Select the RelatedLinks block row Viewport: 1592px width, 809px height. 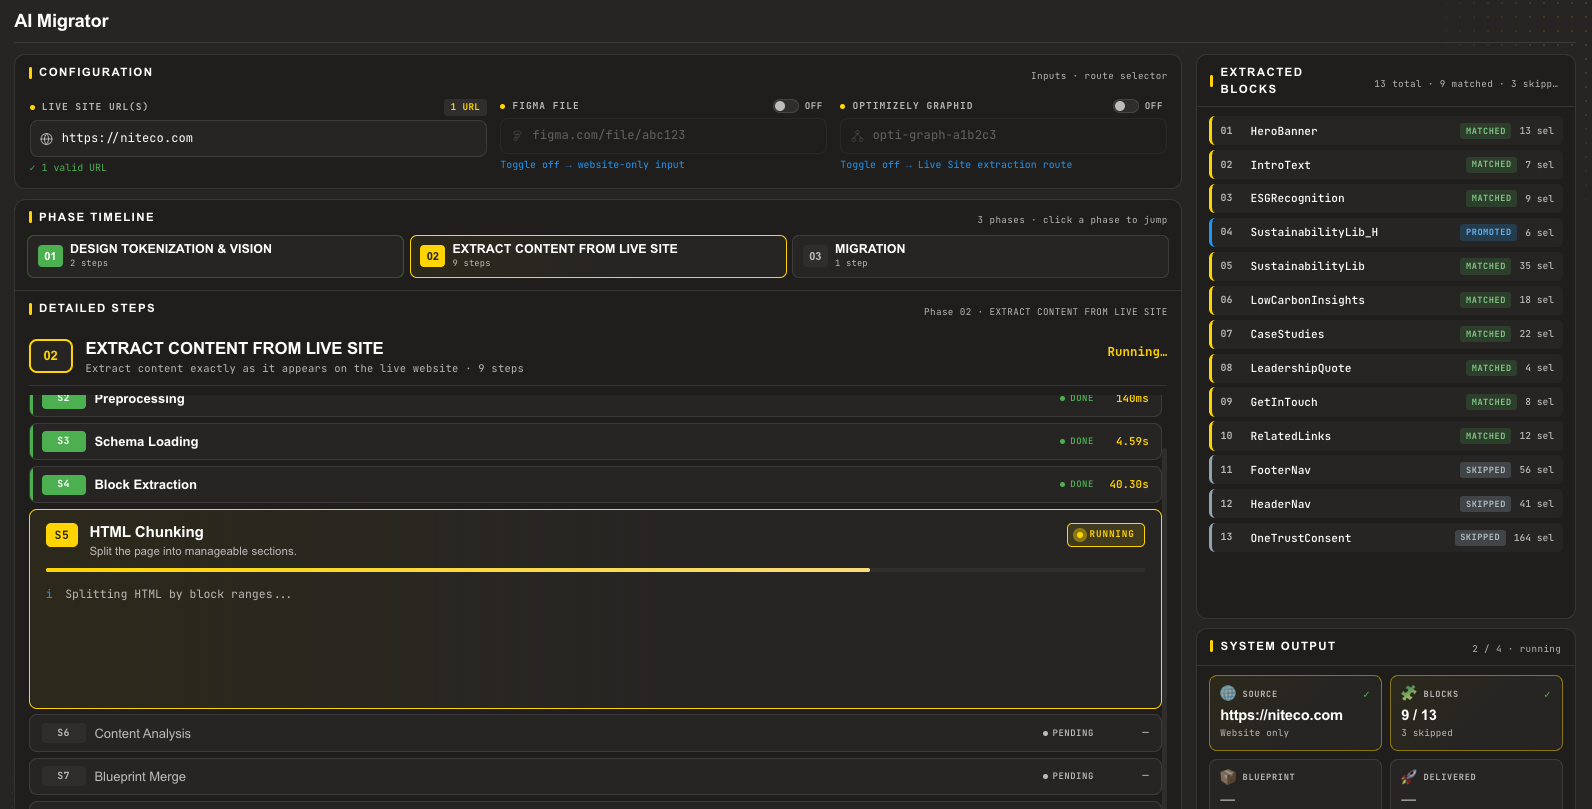pos(1385,436)
